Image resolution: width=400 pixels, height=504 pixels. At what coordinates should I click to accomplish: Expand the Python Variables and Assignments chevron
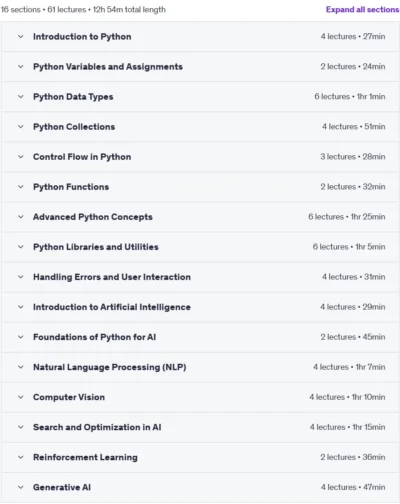pyautogui.click(x=21, y=67)
